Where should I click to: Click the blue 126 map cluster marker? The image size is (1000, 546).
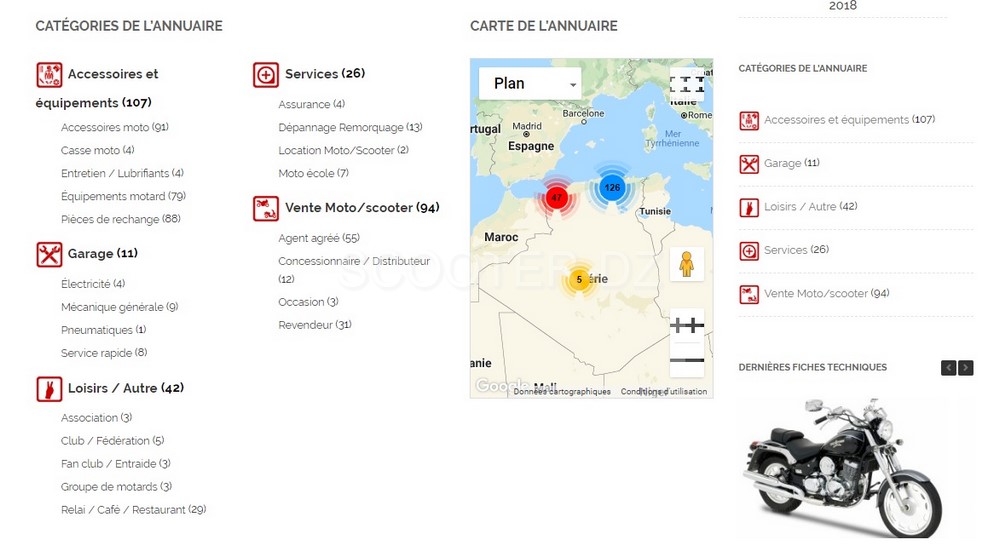[612, 187]
